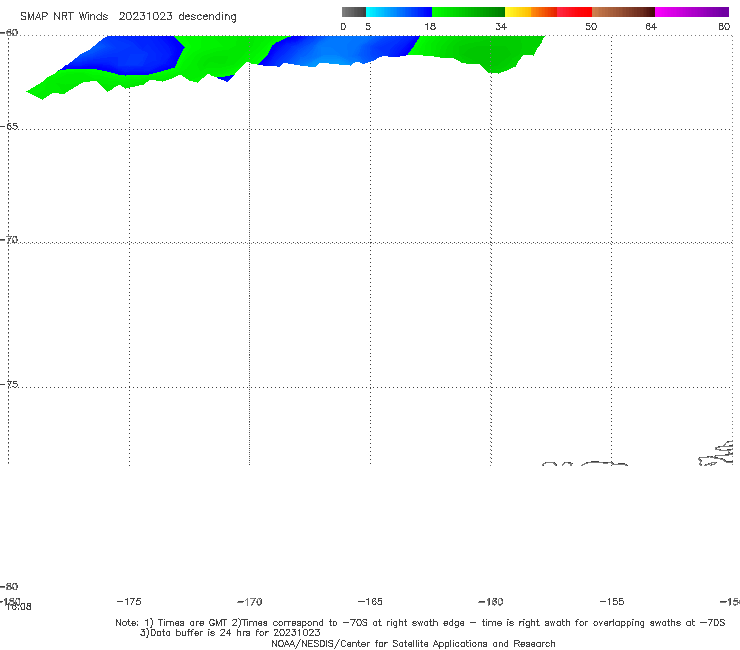Click the coastline outline at the bottom right
Image resolution: width=740 pixels, height=650 pixels.
point(716,454)
